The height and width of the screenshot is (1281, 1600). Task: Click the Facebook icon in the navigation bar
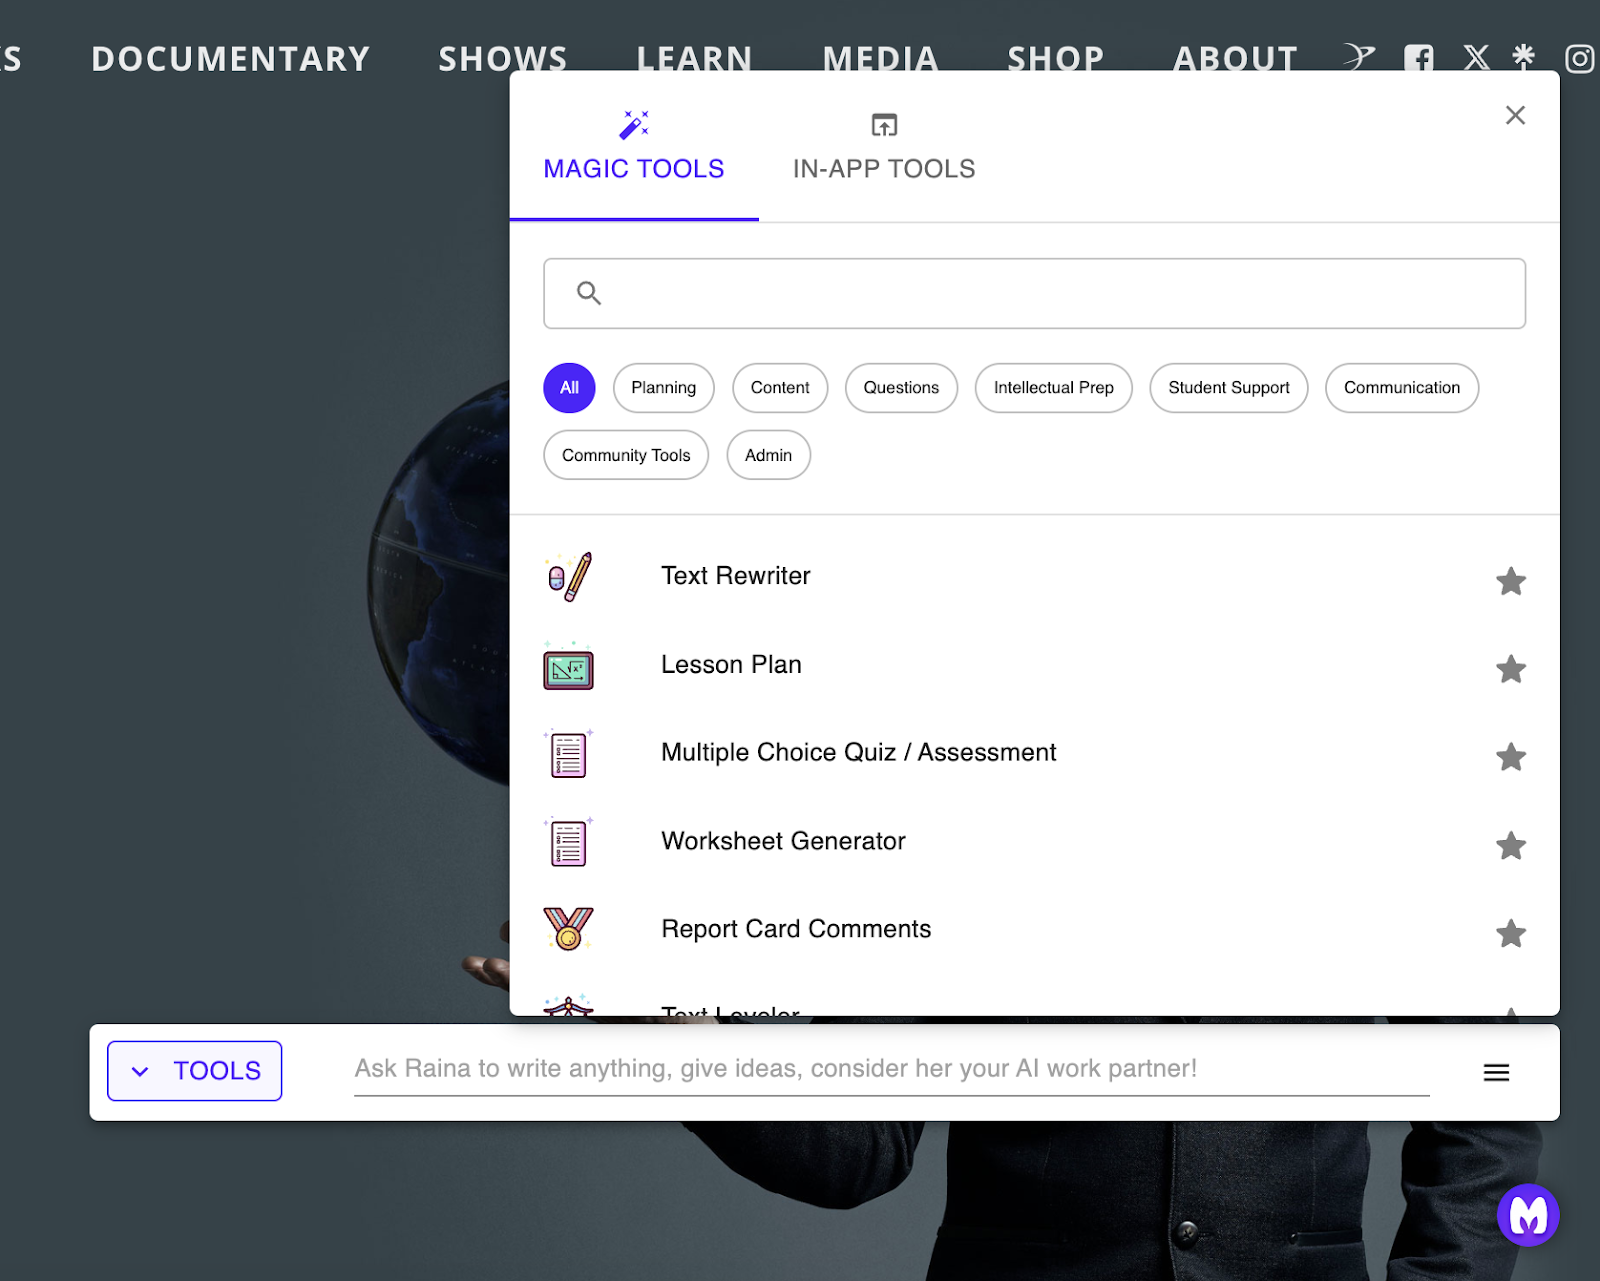pos(1419,58)
